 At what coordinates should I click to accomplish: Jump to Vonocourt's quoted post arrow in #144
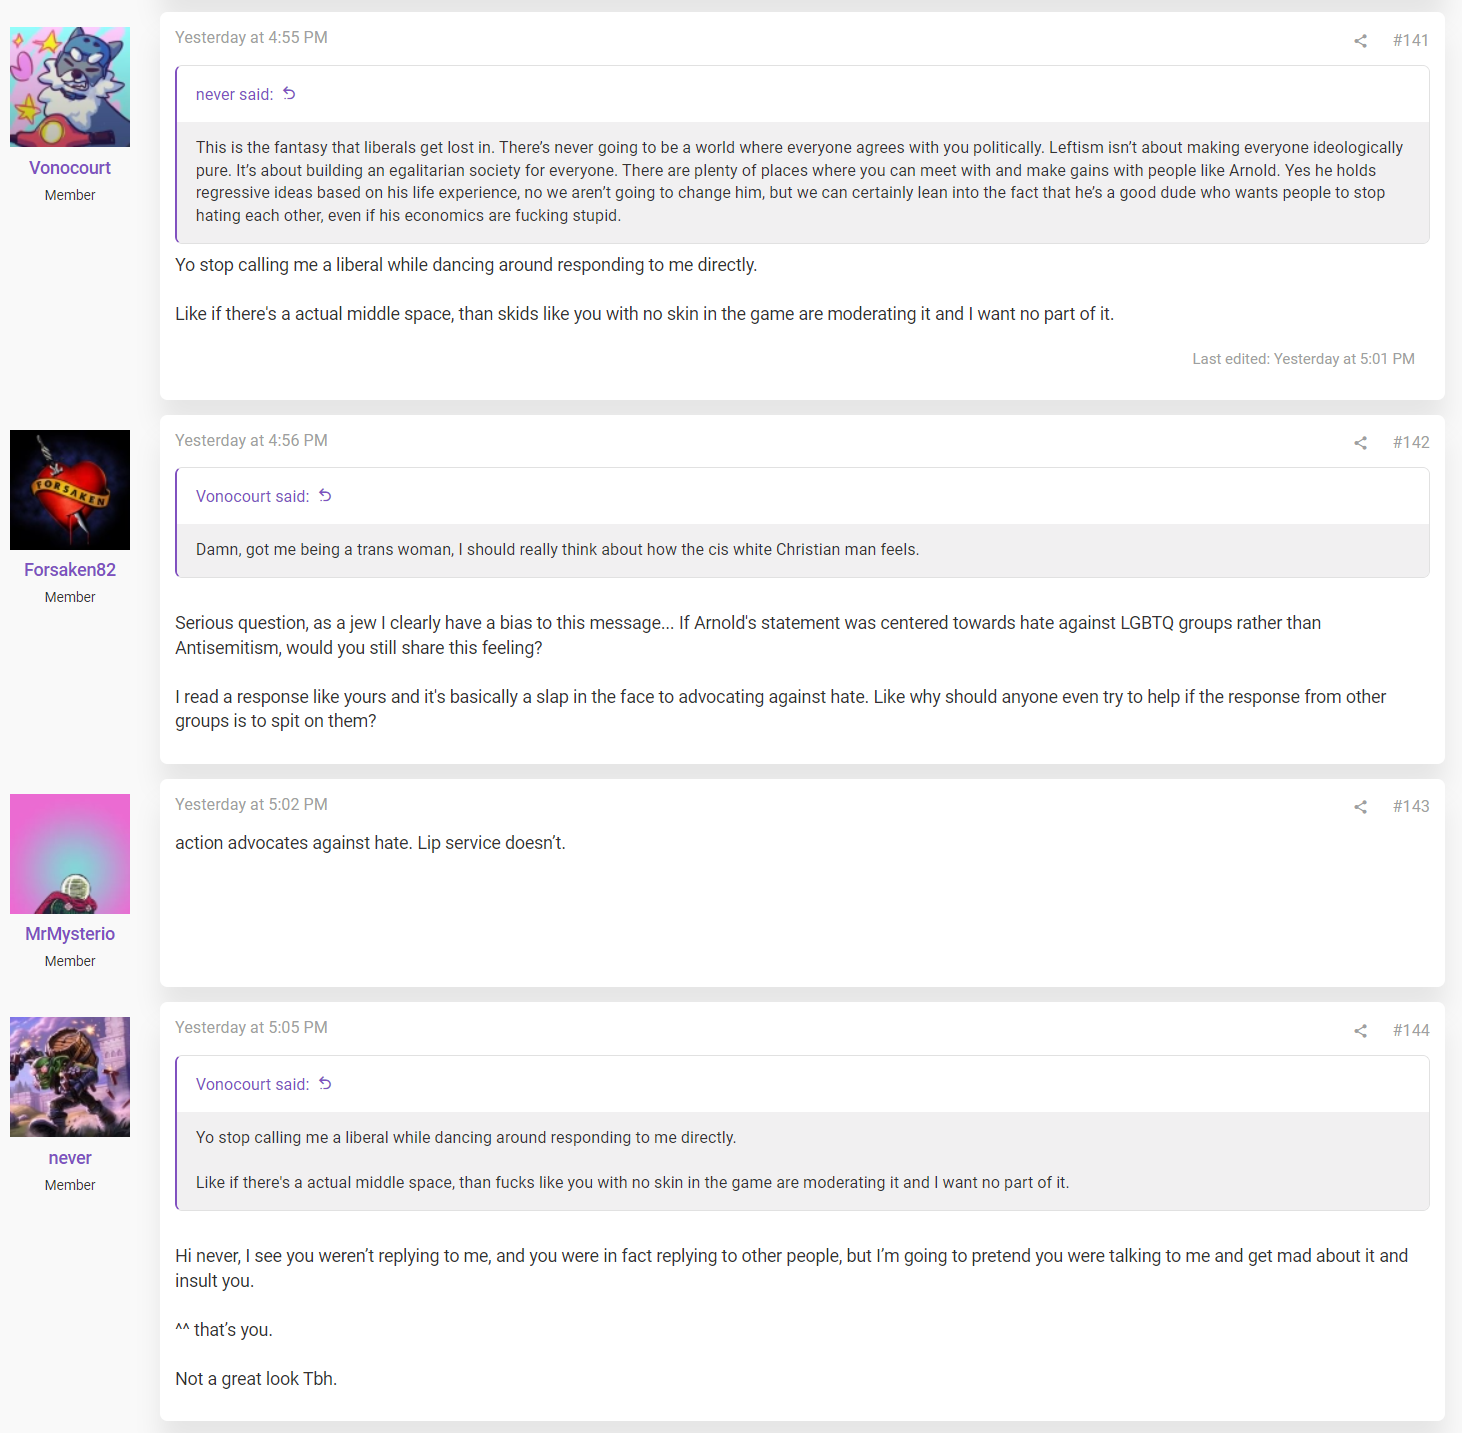pos(325,1084)
